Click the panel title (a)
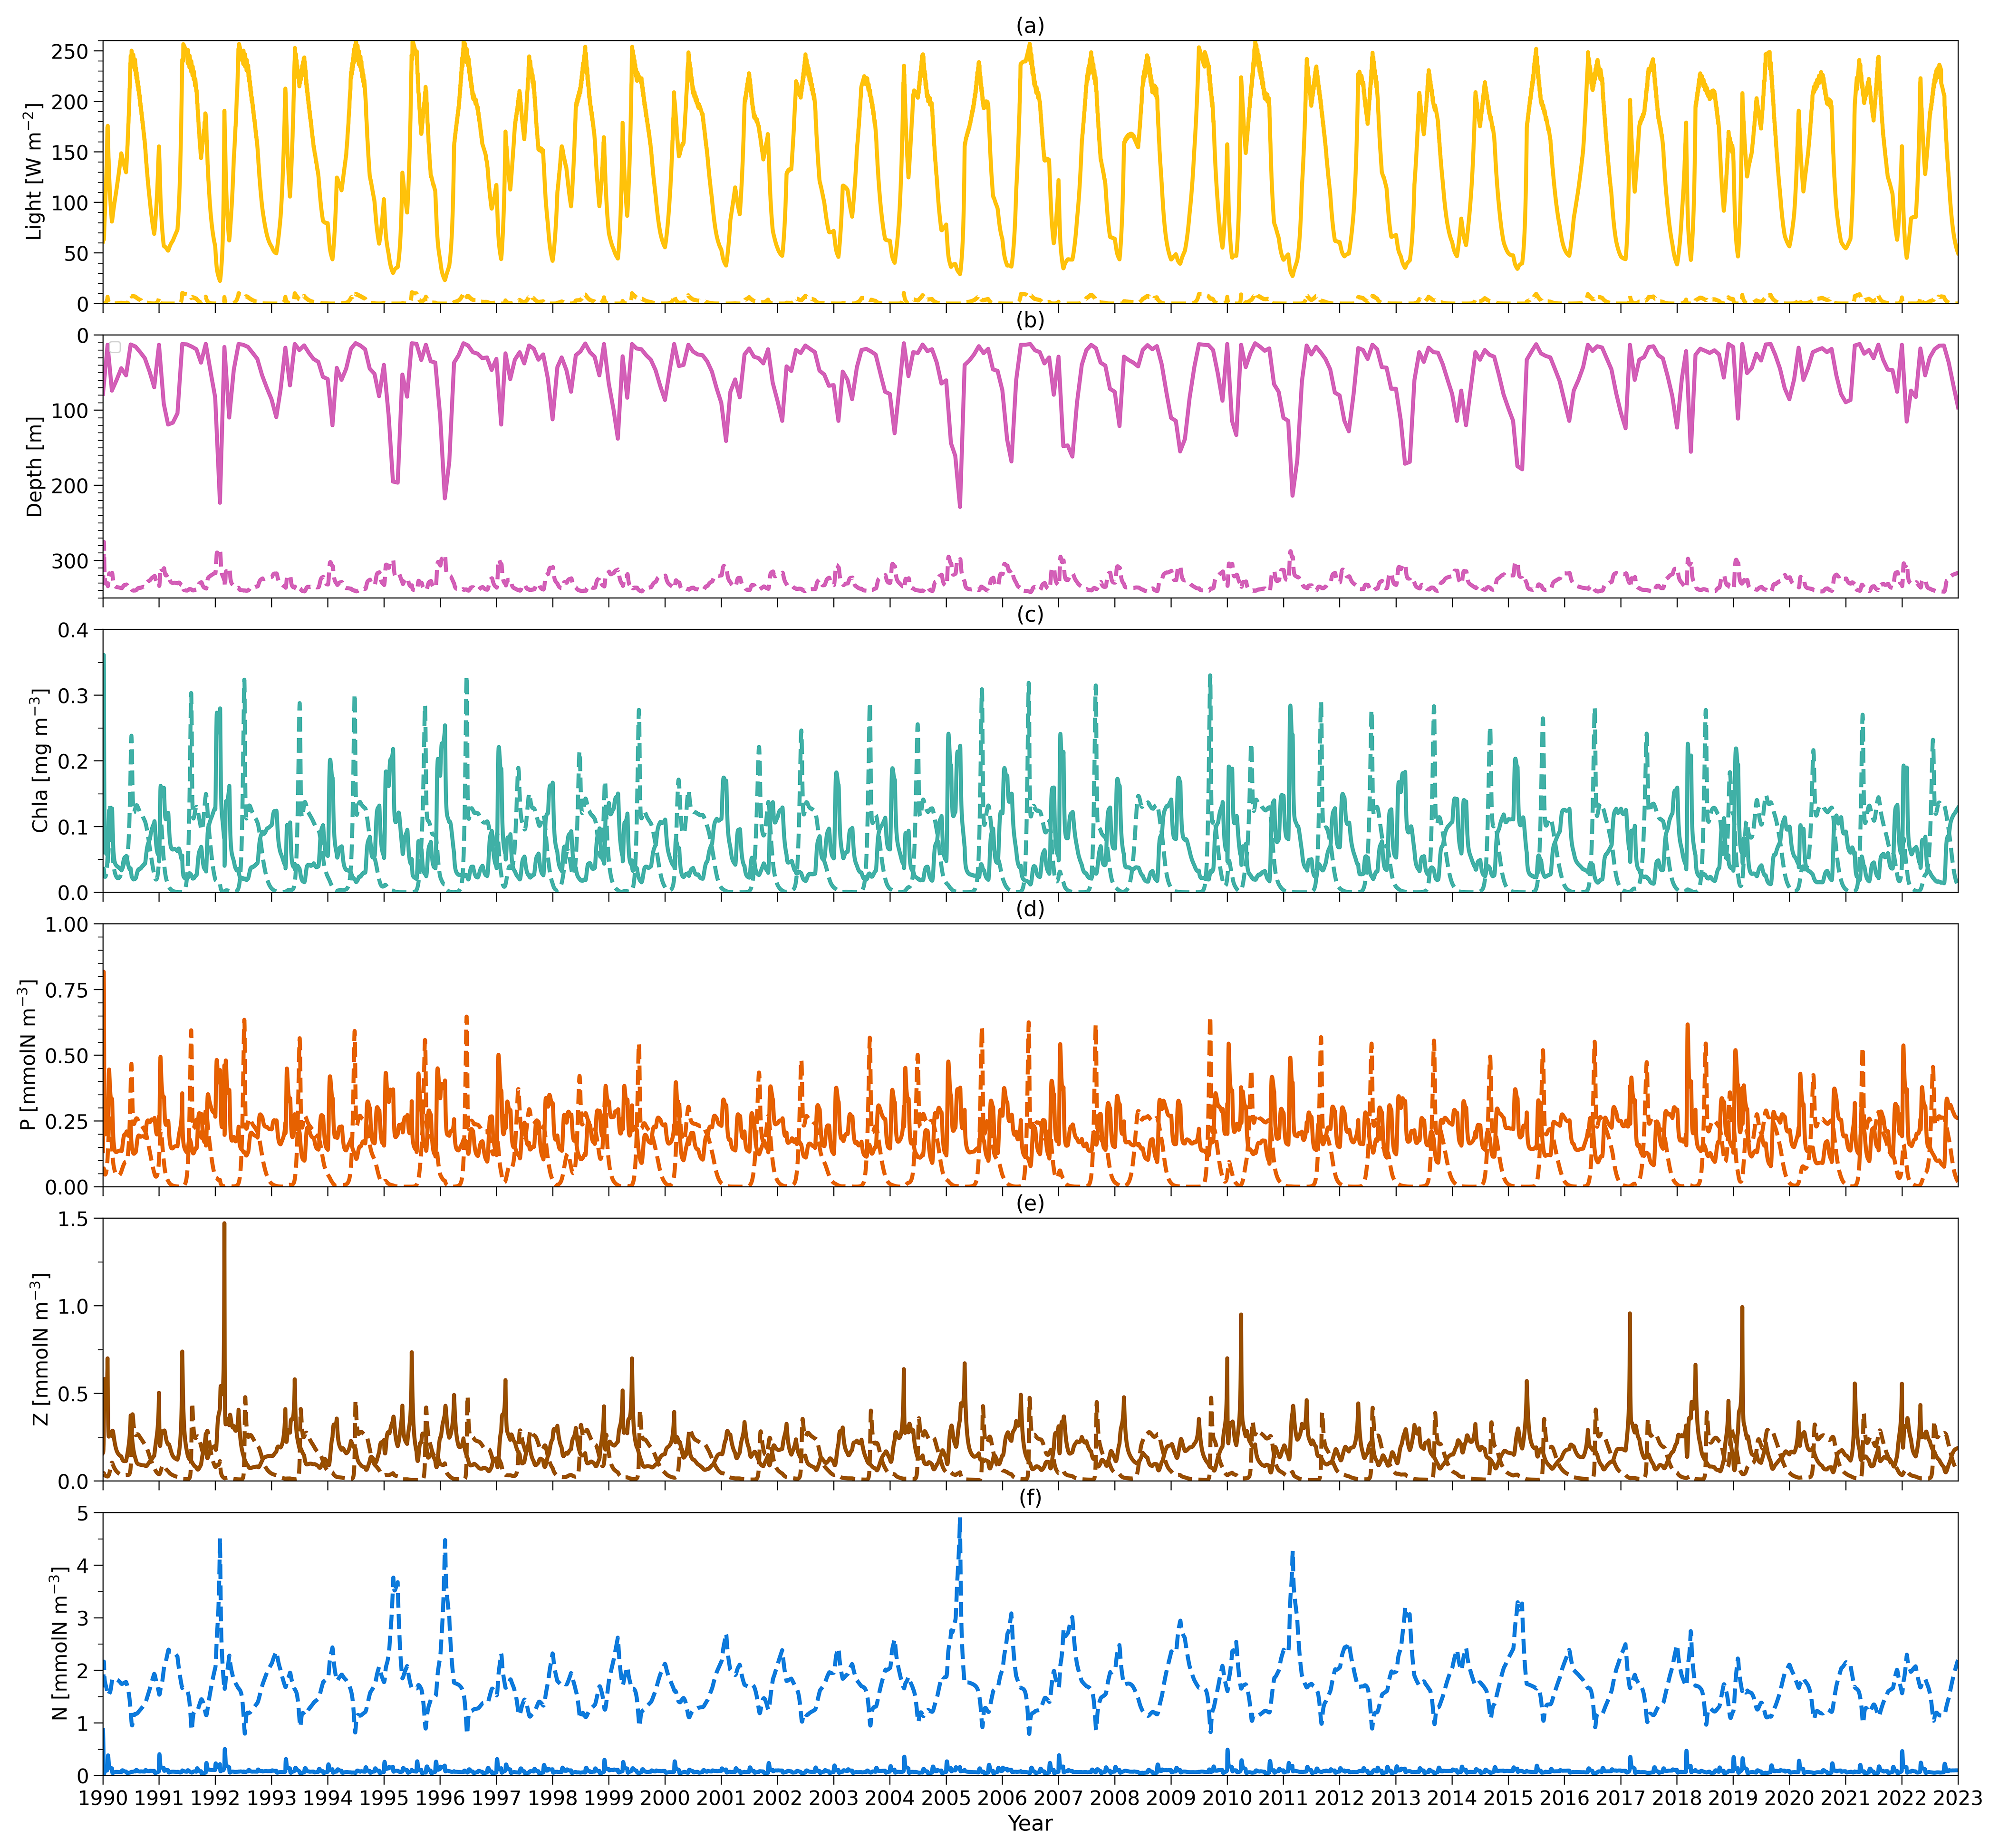The image size is (1999, 1848). 1029,27
